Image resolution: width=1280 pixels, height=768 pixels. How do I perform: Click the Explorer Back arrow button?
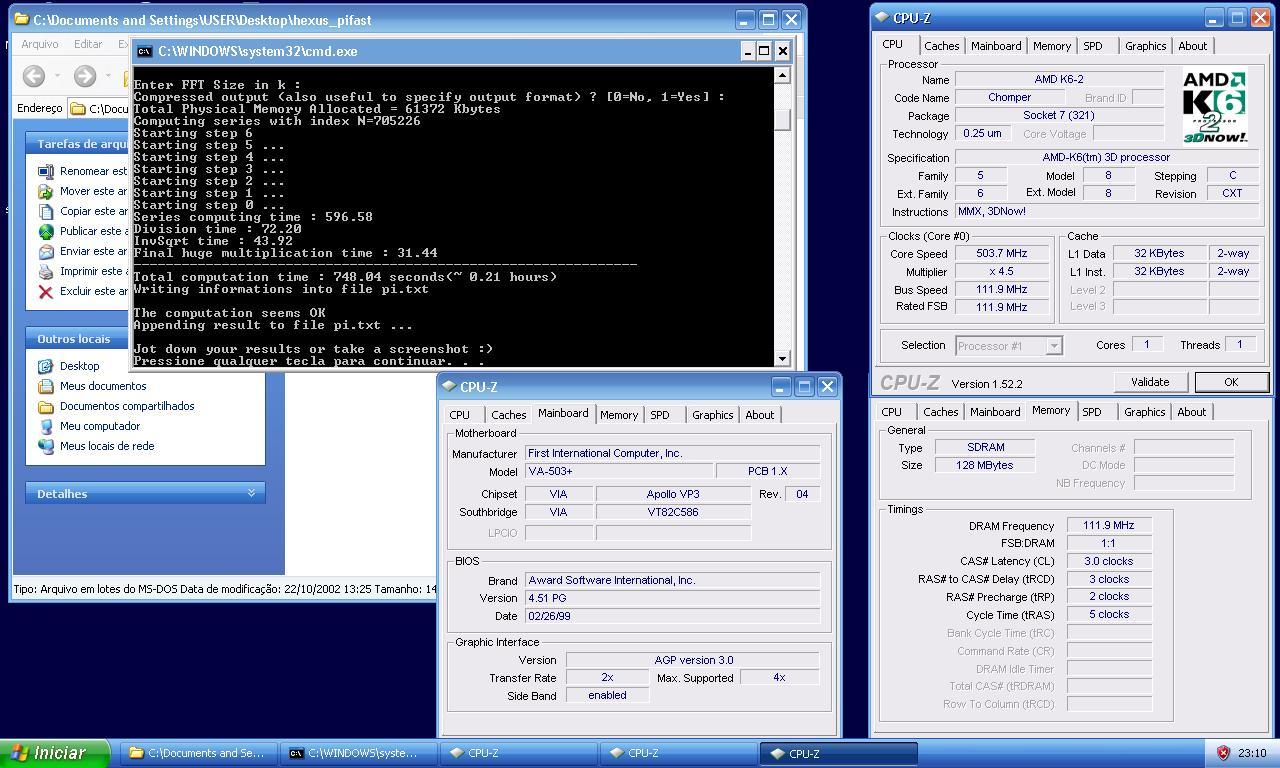(34, 76)
